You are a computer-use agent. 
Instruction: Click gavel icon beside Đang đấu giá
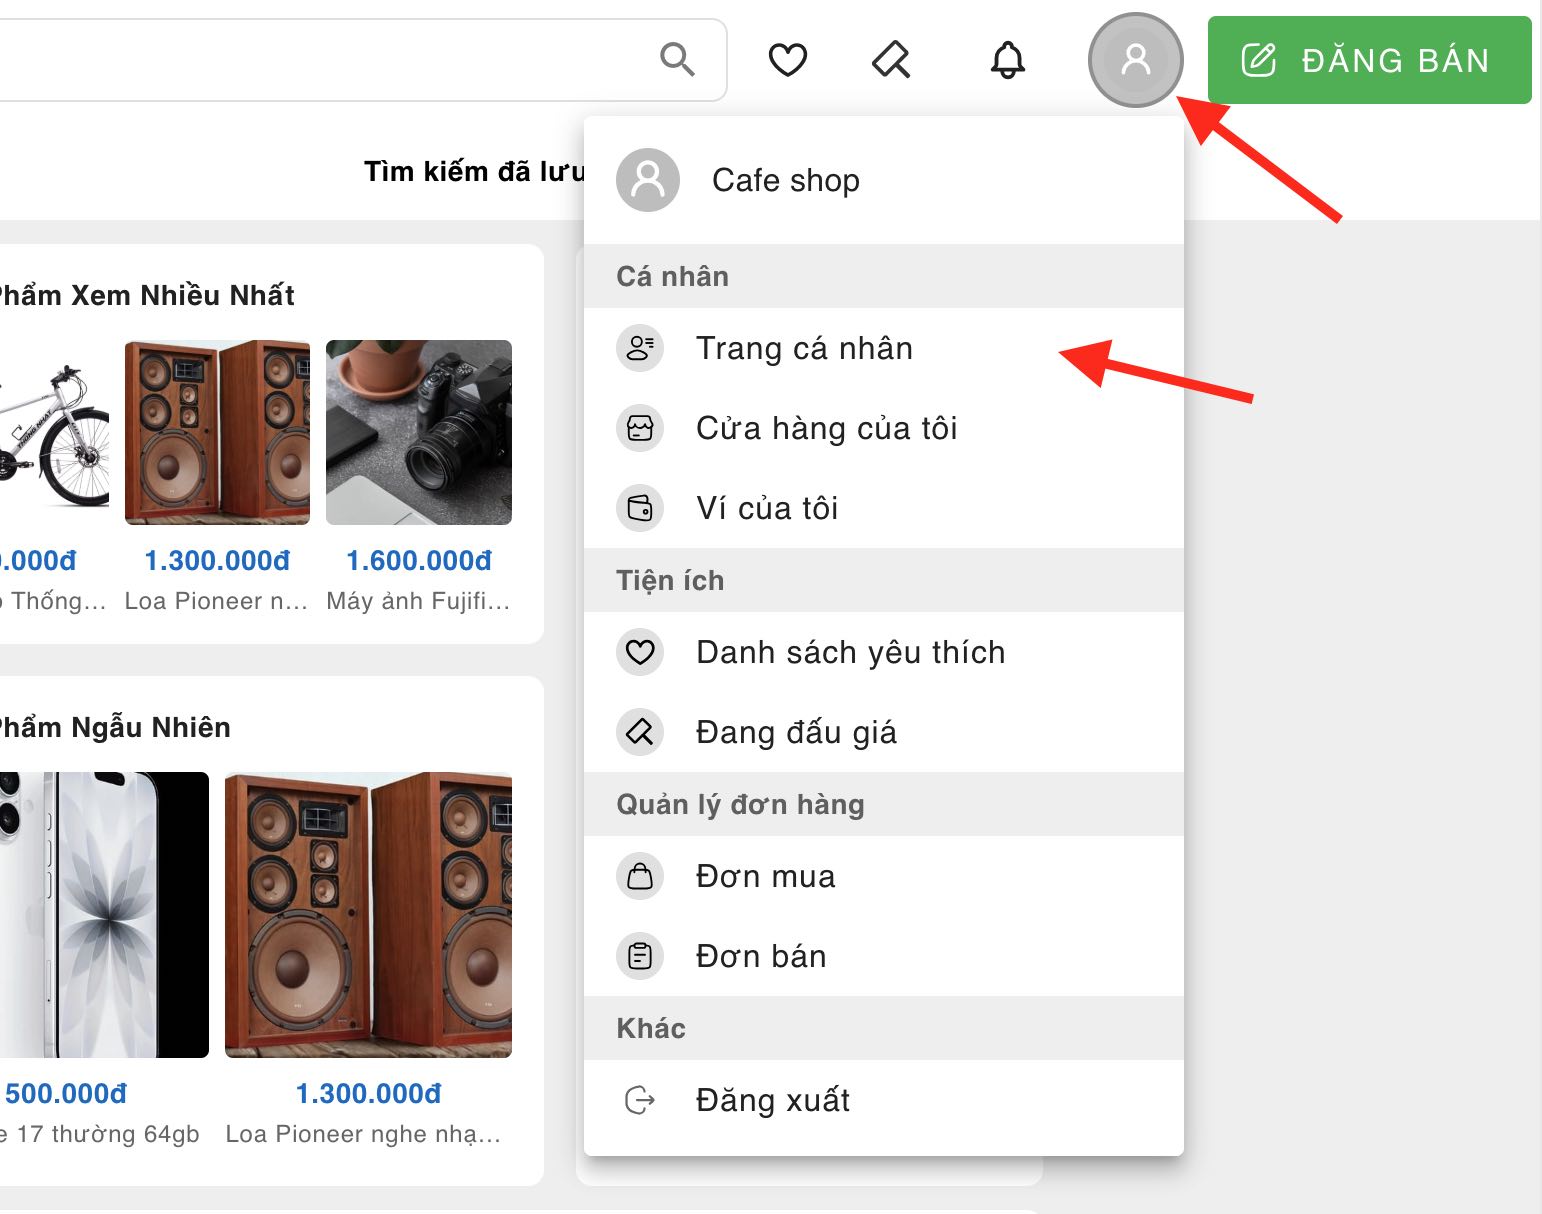click(x=640, y=732)
